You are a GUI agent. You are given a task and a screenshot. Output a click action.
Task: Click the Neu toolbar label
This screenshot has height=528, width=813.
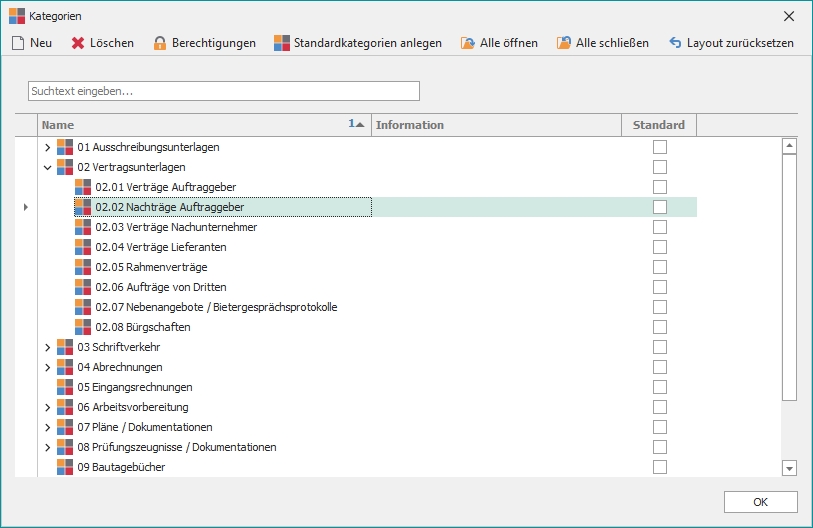(41, 43)
